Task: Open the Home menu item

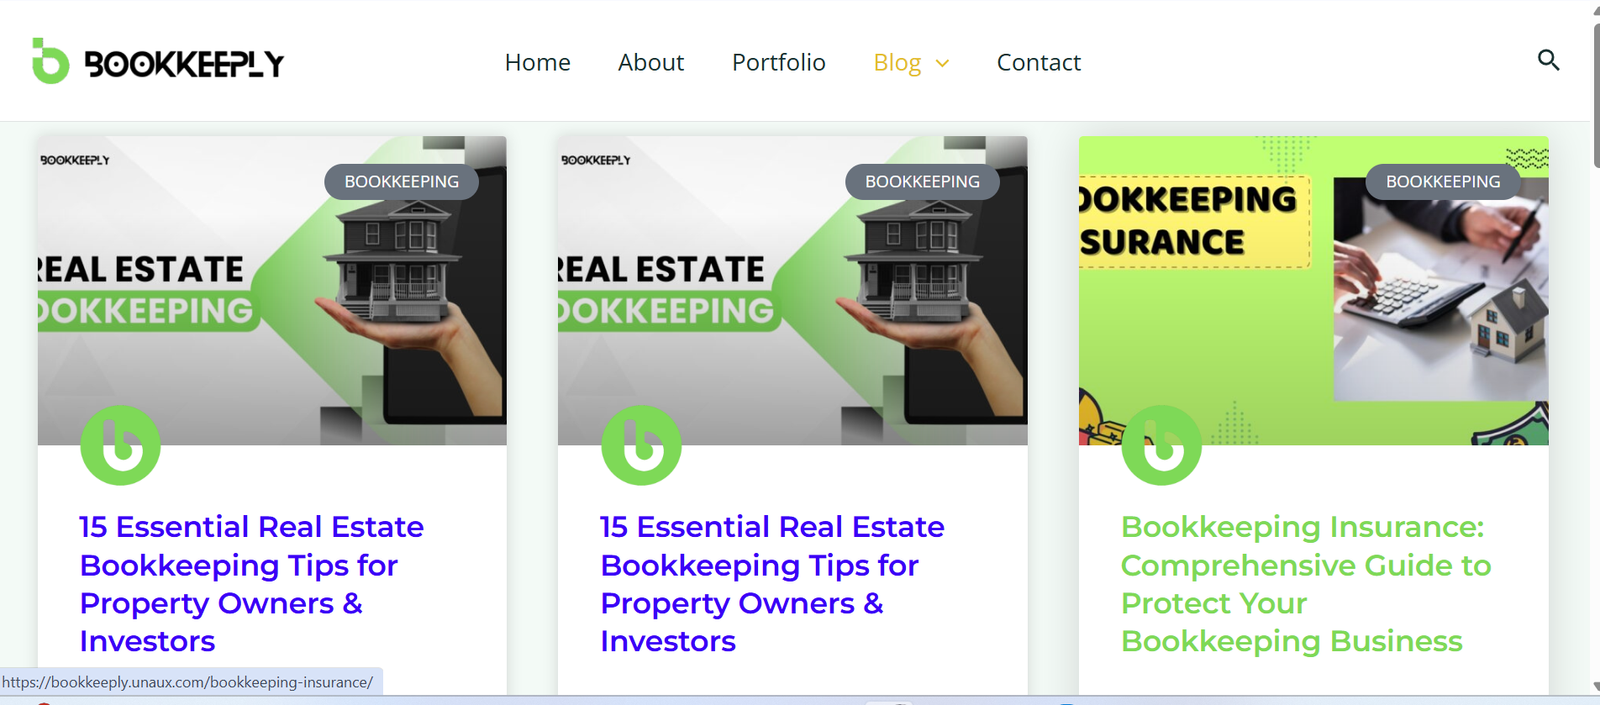Action: [537, 62]
